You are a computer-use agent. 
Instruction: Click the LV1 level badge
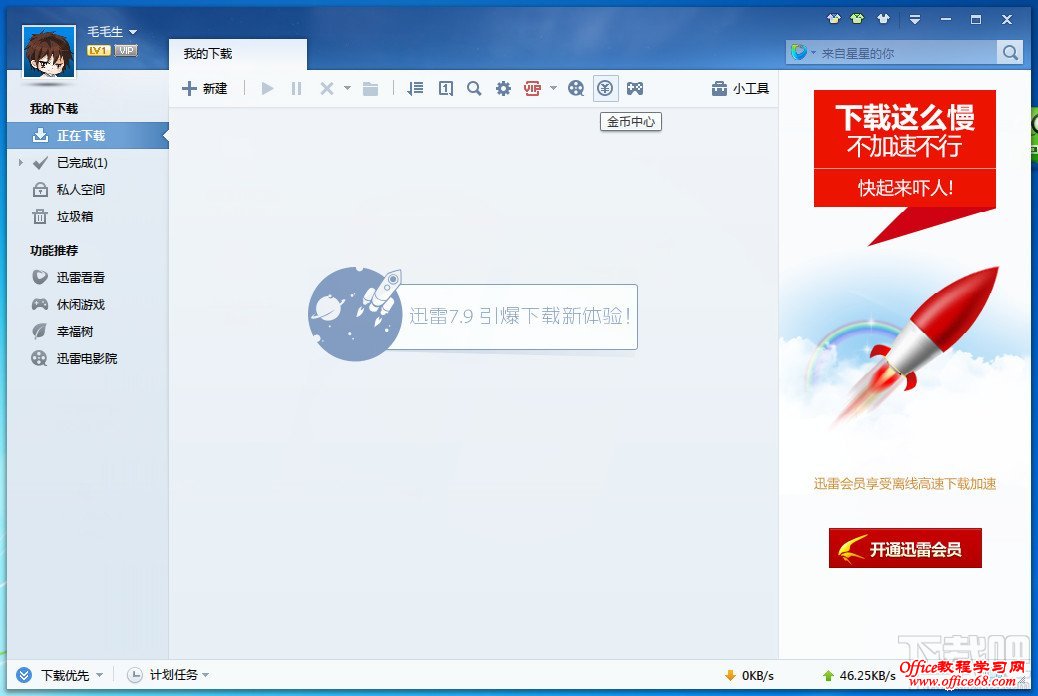point(98,50)
